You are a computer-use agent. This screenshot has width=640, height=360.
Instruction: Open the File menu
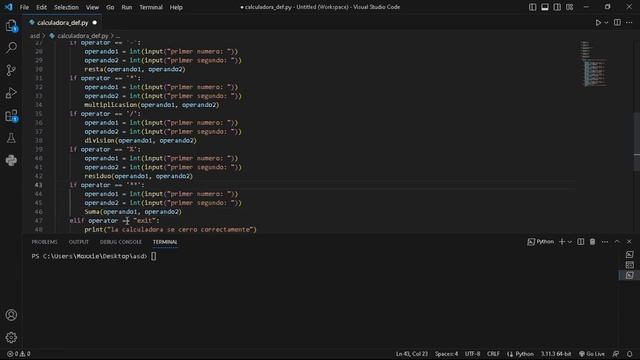pyautogui.click(x=24, y=7)
